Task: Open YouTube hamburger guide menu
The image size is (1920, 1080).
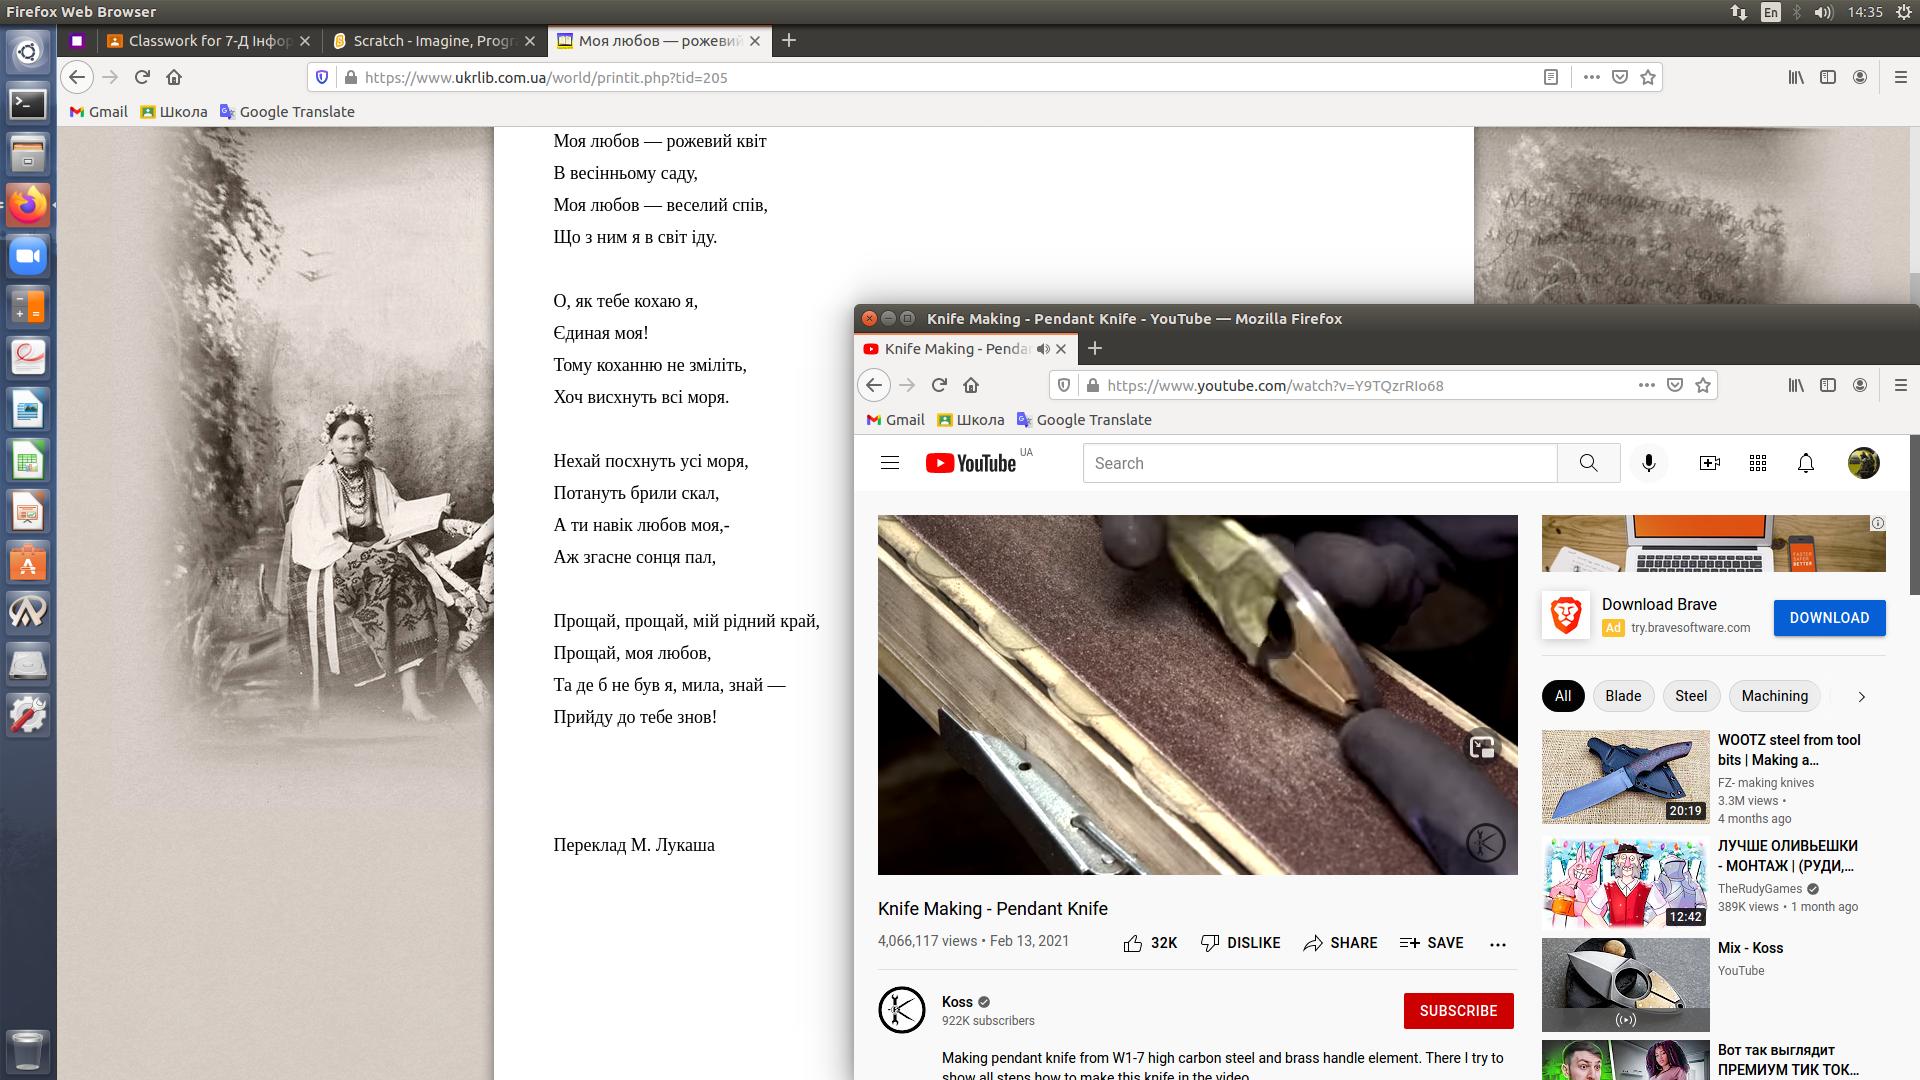Action: [889, 463]
